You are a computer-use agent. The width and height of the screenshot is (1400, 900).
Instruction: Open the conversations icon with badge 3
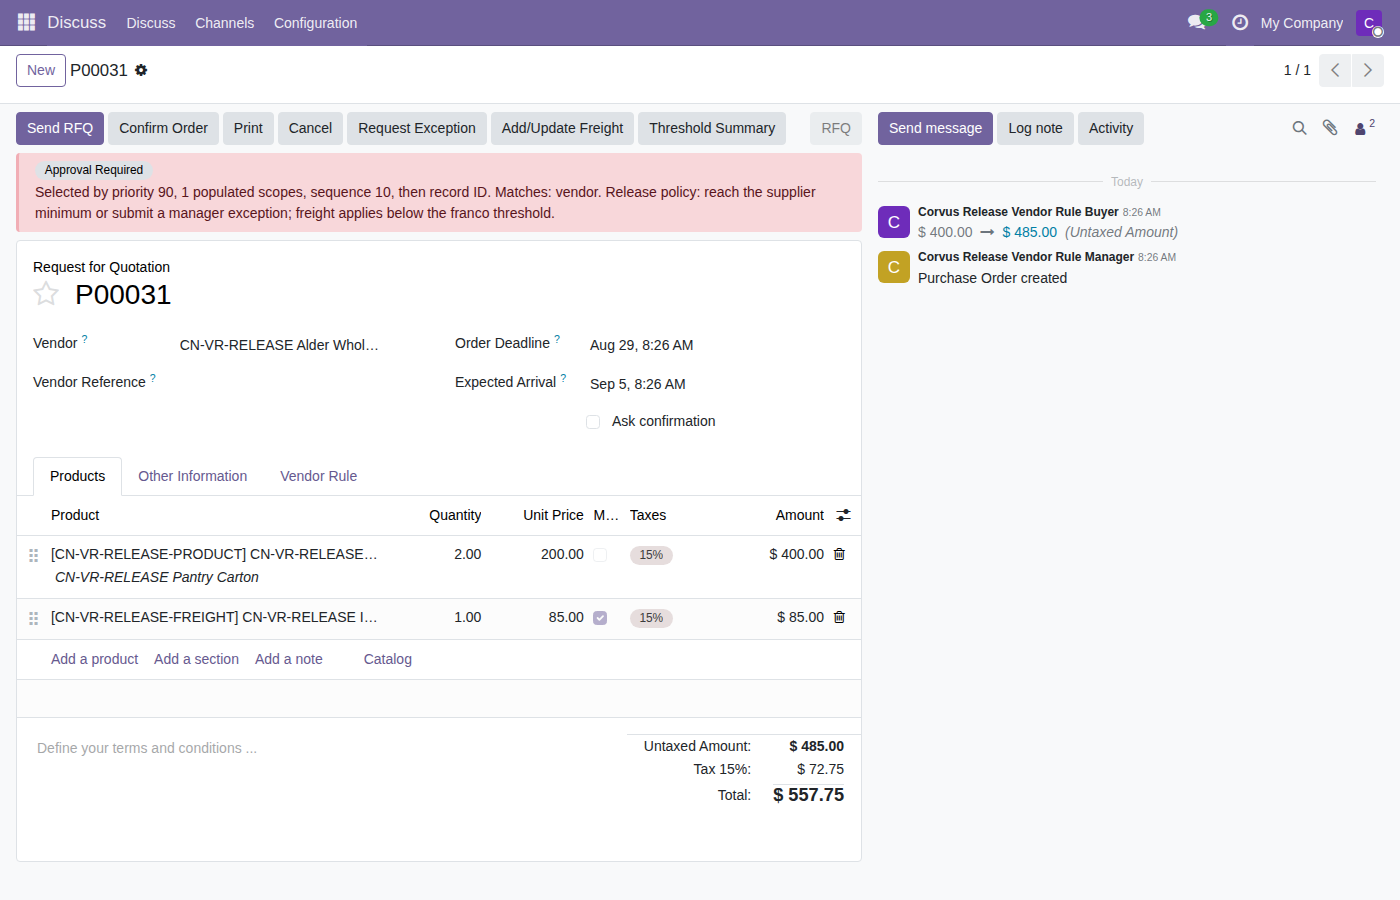[x=1198, y=22]
